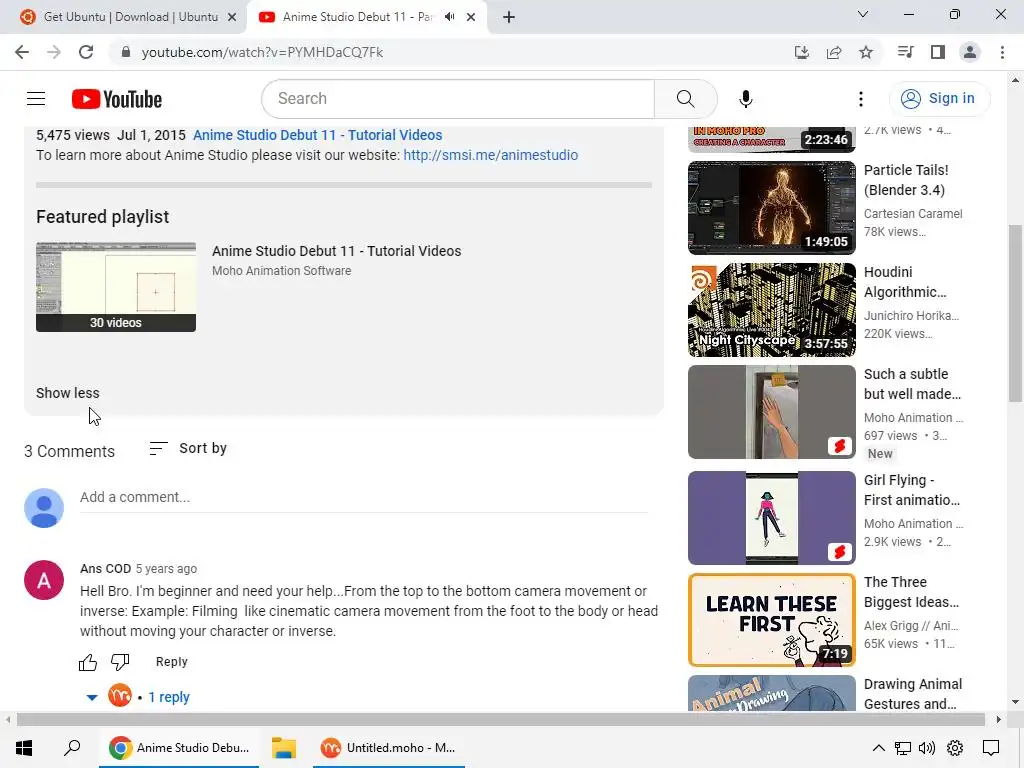
Task: Click the address bar URL
Action: click(262, 52)
